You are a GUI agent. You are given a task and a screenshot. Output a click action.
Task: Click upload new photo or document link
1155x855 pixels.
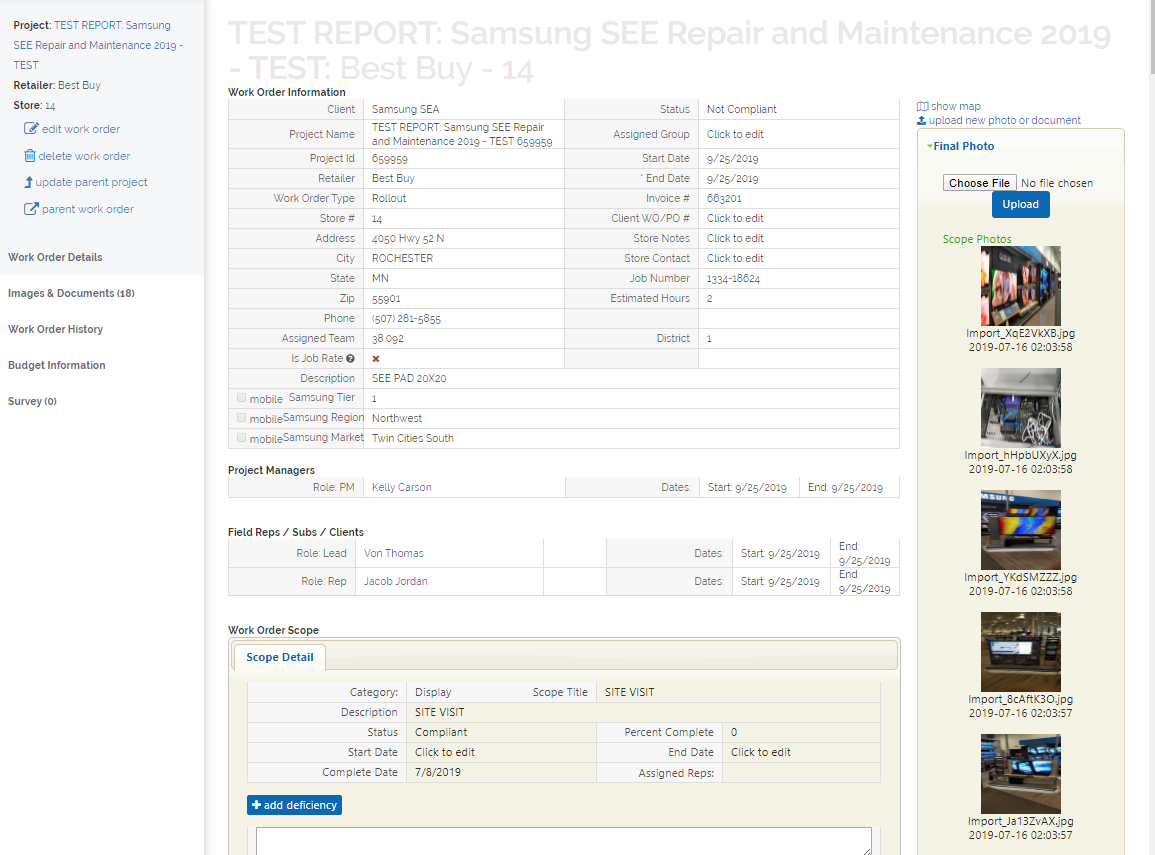click(x=1005, y=120)
